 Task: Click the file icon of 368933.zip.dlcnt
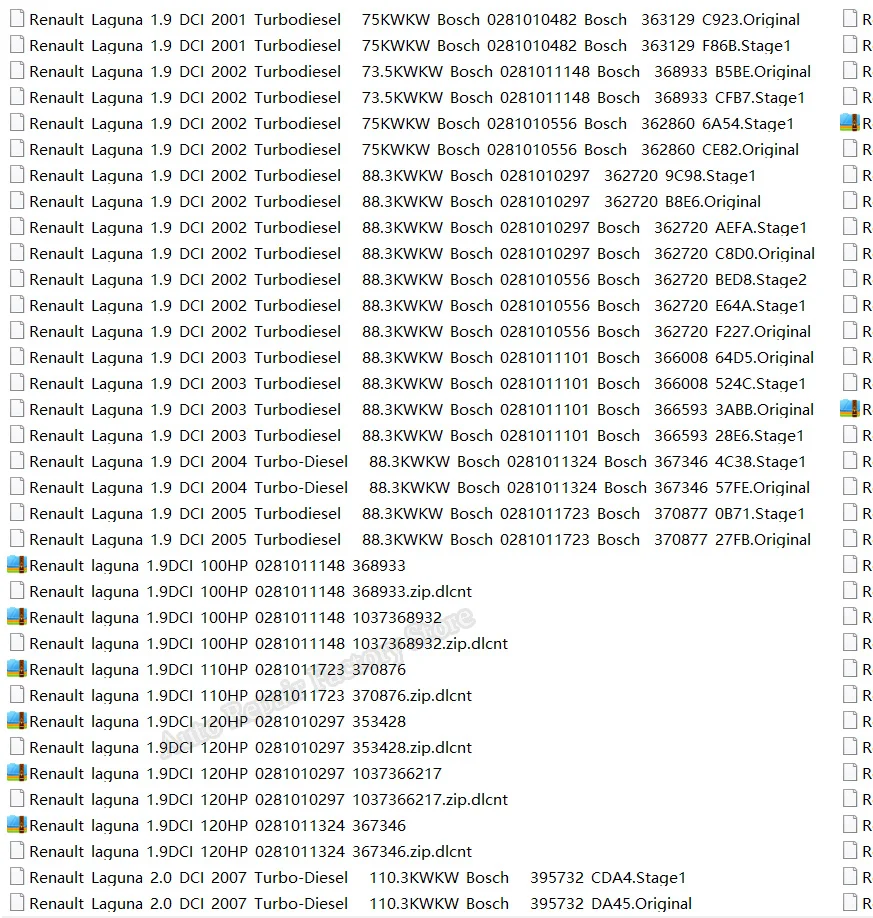click(17, 591)
